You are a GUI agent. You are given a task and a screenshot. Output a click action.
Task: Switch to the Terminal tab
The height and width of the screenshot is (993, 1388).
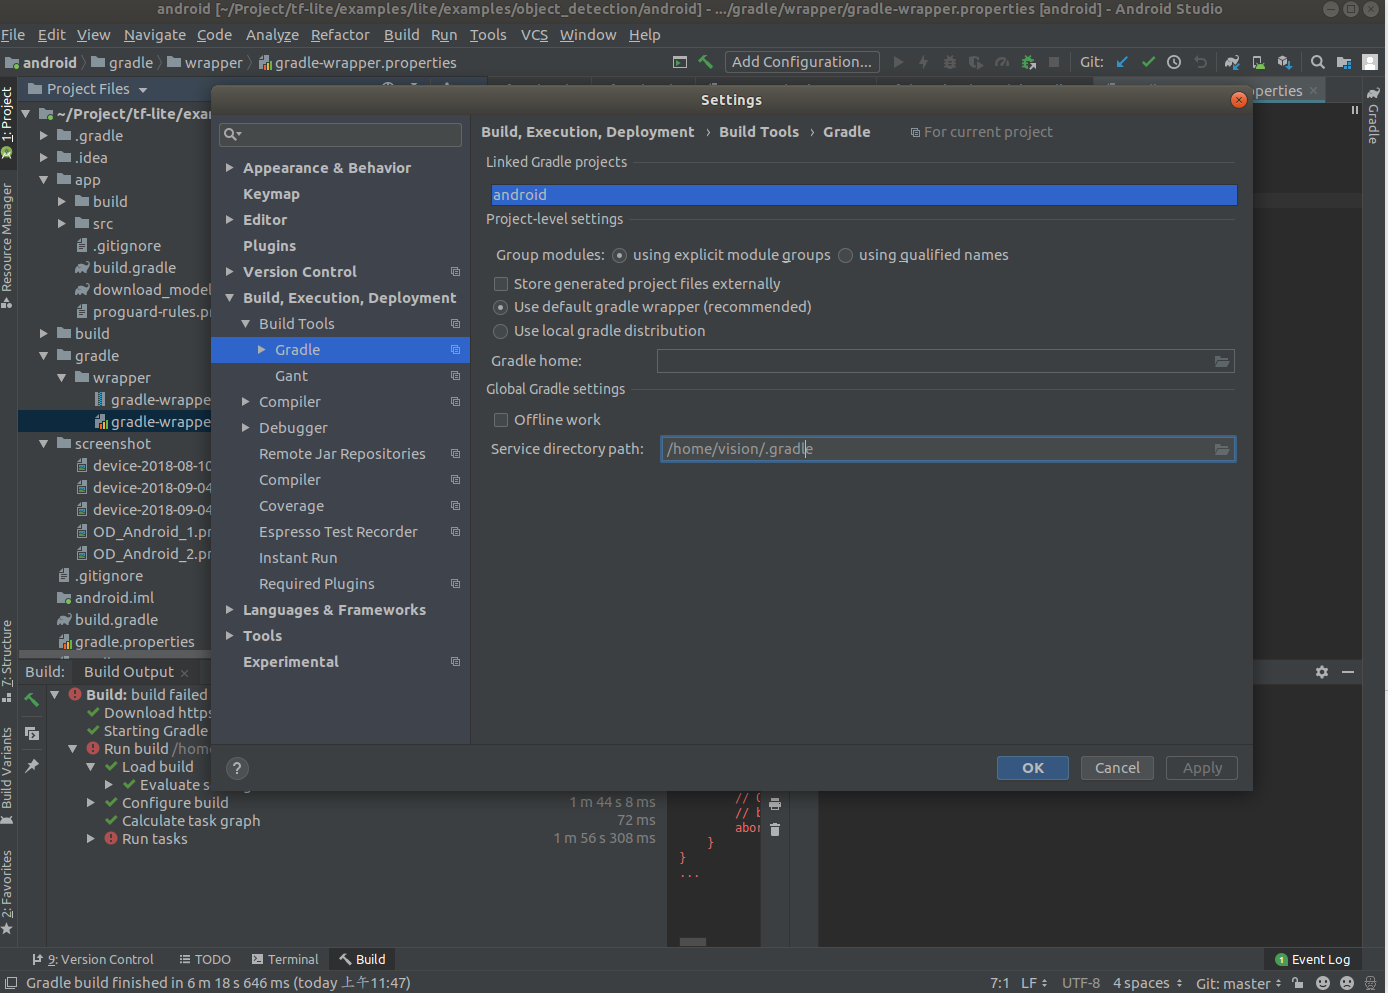[x=285, y=959]
